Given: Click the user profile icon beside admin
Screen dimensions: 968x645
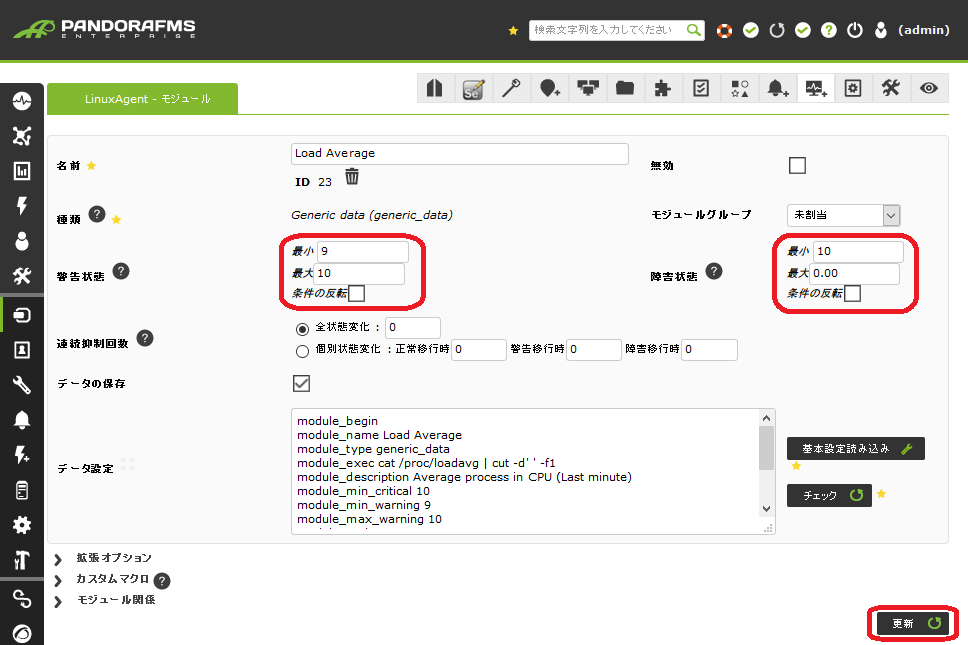Looking at the screenshot, I should coord(881,30).
